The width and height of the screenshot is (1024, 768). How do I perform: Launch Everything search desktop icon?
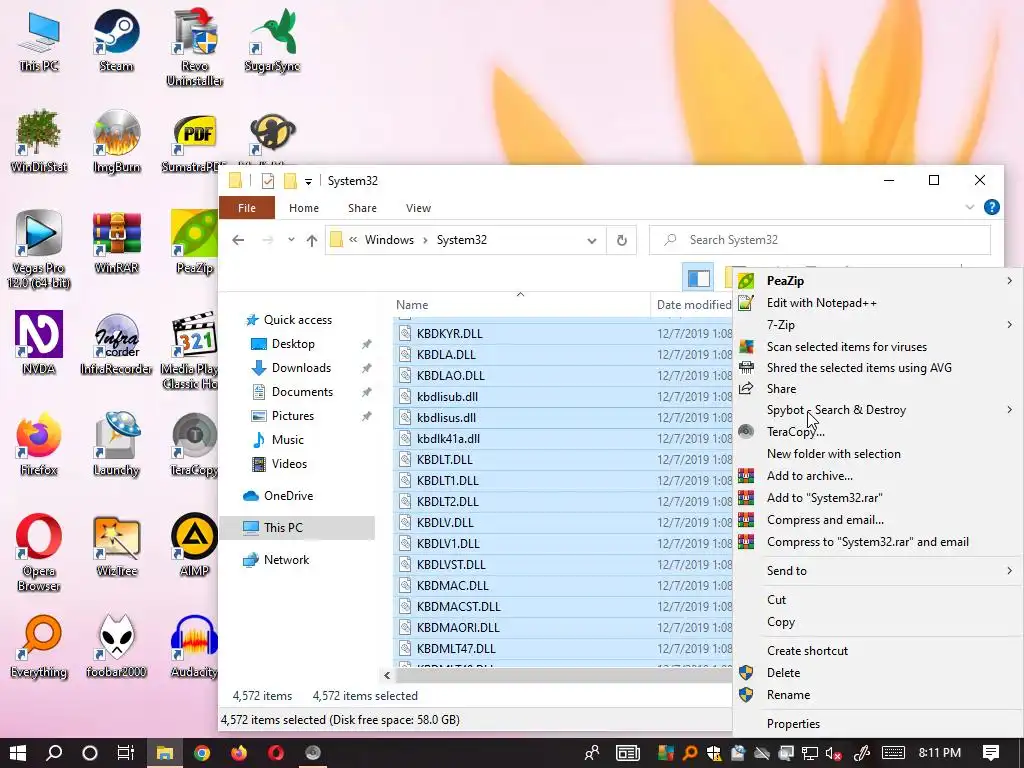coord(39,647)
